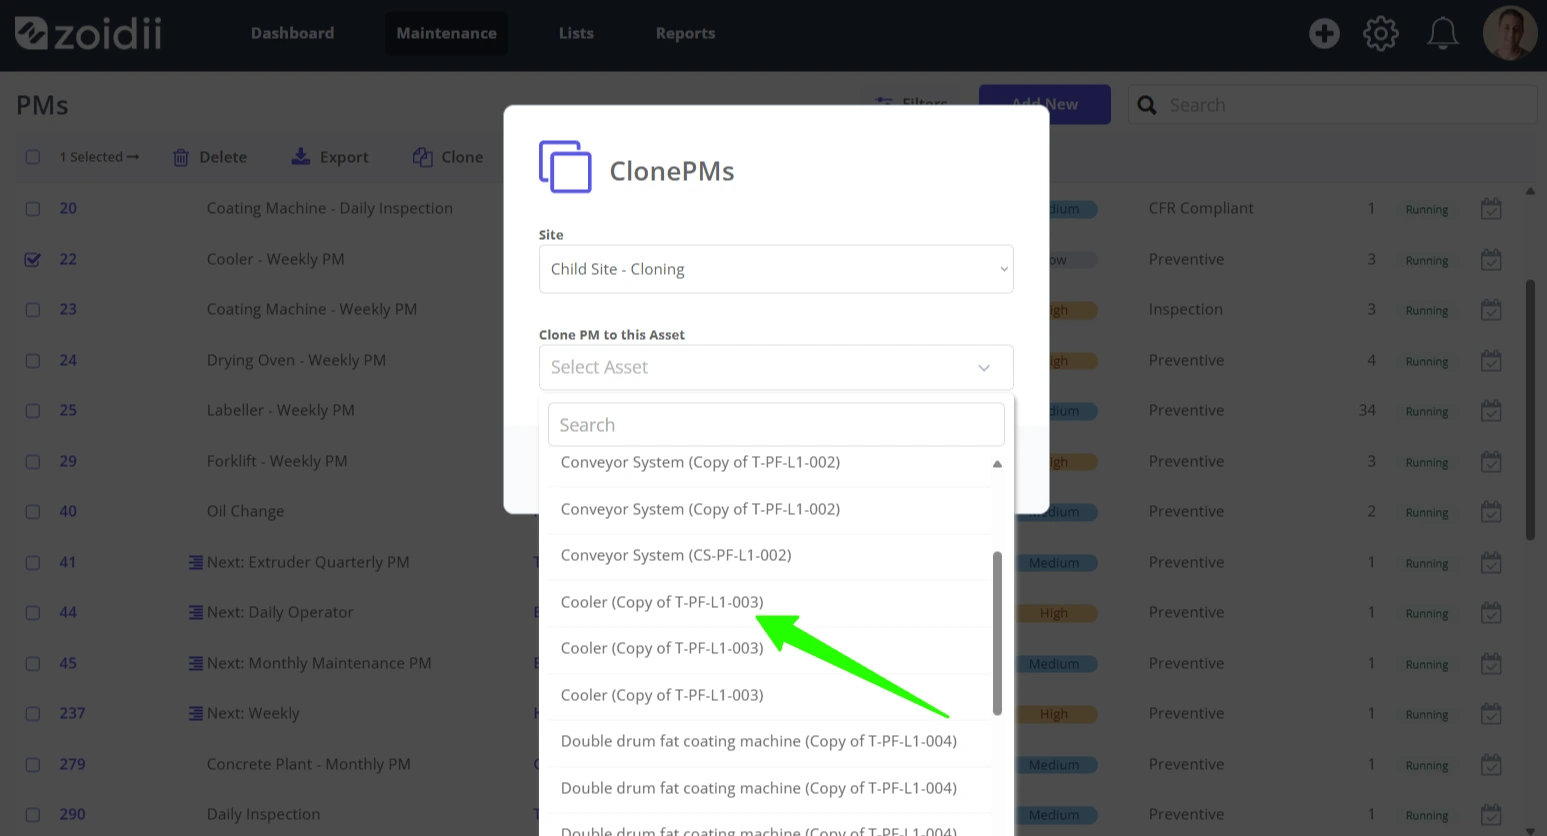1547x836 pixels.
Task: Open calendar icon for PM 25 row
Action: (x=1491, y=411)
